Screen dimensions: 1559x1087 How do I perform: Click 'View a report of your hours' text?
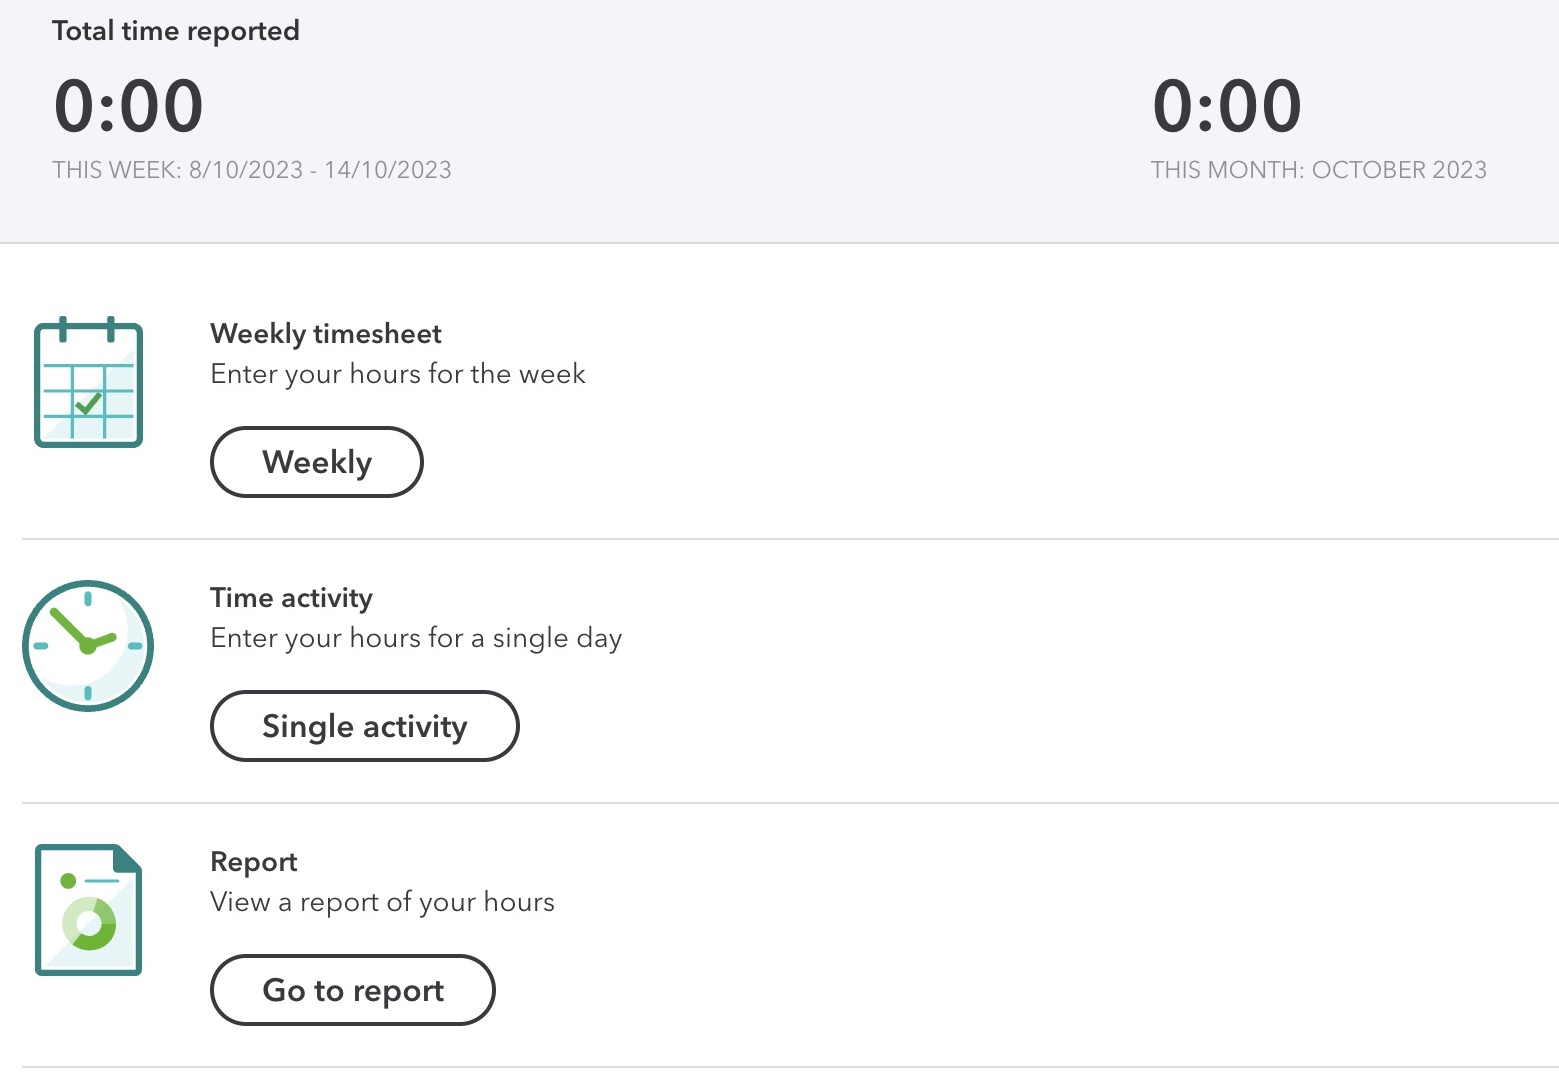point(382,902)
